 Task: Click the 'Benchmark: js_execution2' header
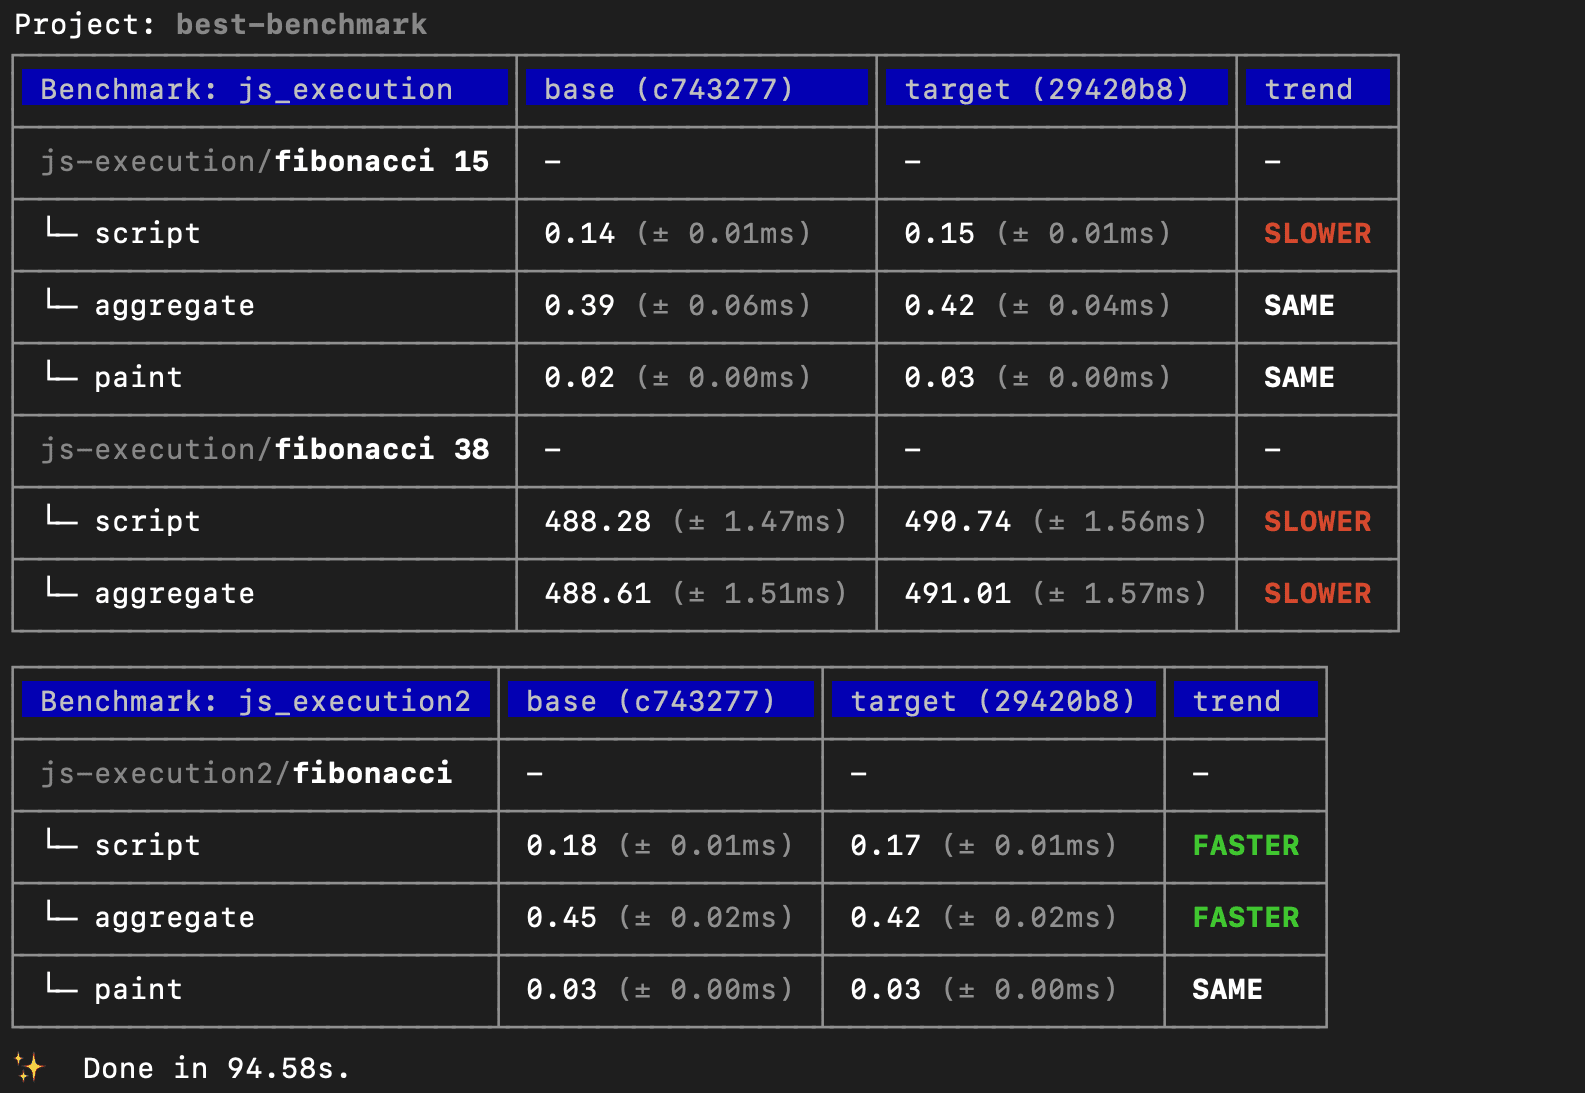[256, 701]
